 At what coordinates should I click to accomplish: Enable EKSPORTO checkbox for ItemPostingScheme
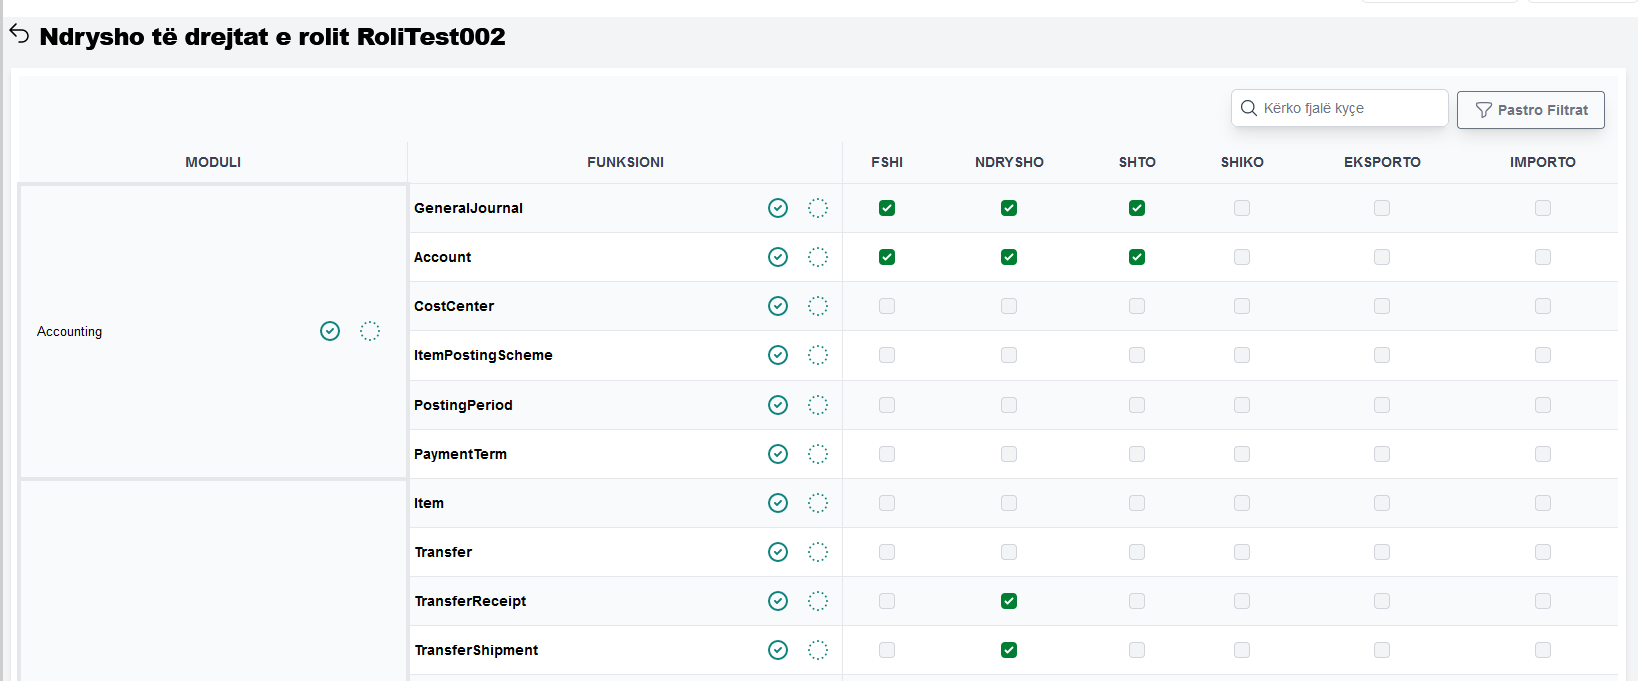pos(1382,355)
